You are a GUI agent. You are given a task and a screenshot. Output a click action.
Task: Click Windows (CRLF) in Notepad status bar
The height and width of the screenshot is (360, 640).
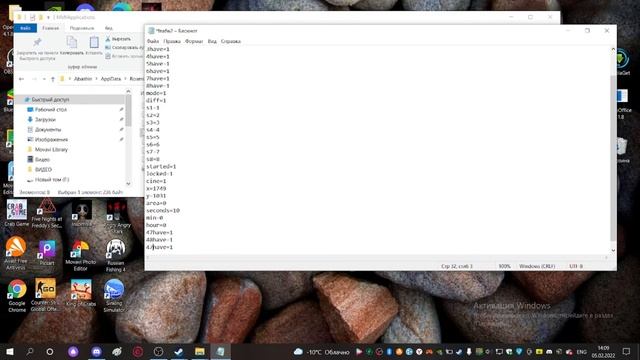pos(537,266)
